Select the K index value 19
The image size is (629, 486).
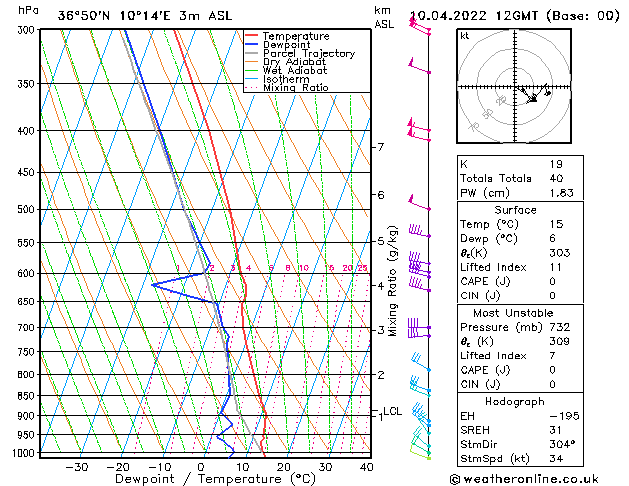point(556,164)
